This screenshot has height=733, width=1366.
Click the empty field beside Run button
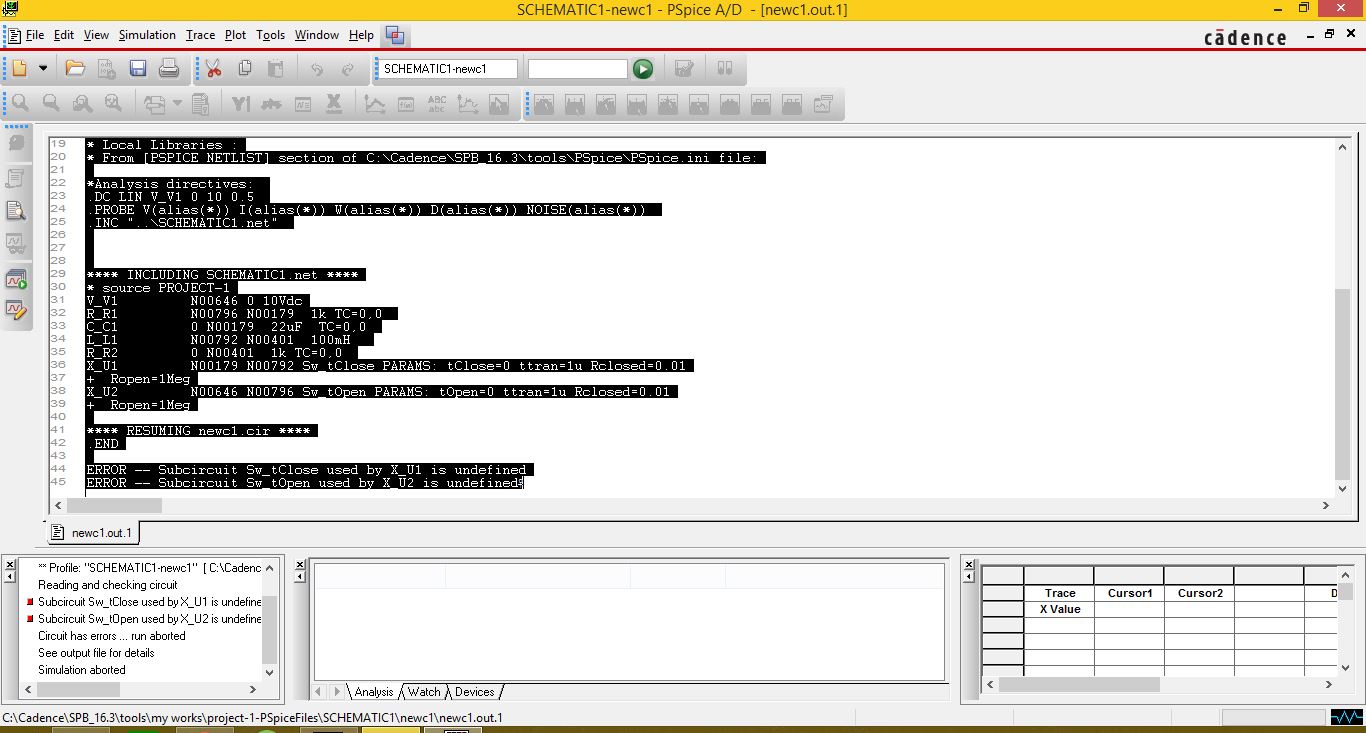[577, 69]
